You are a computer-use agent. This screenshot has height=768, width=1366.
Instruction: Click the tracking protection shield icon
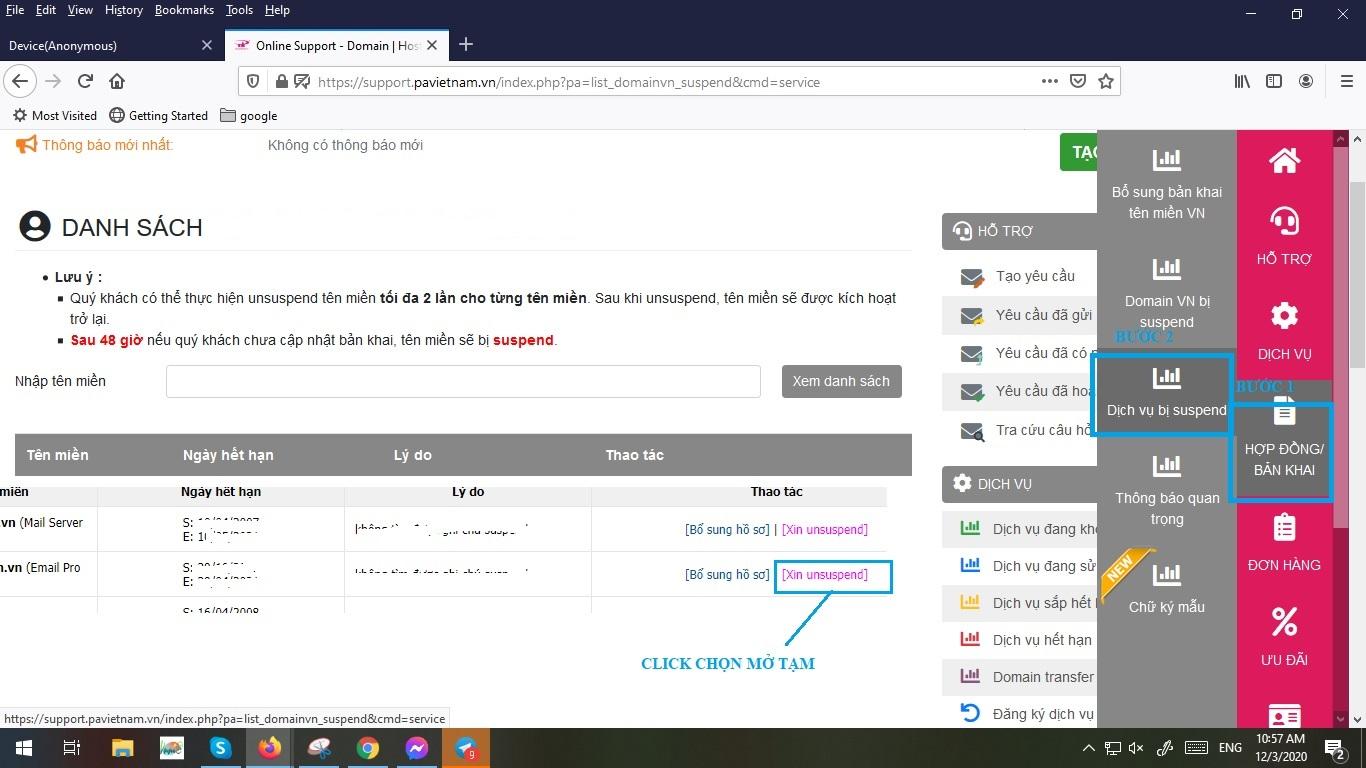pyautogui.click(x=253, y=82)
